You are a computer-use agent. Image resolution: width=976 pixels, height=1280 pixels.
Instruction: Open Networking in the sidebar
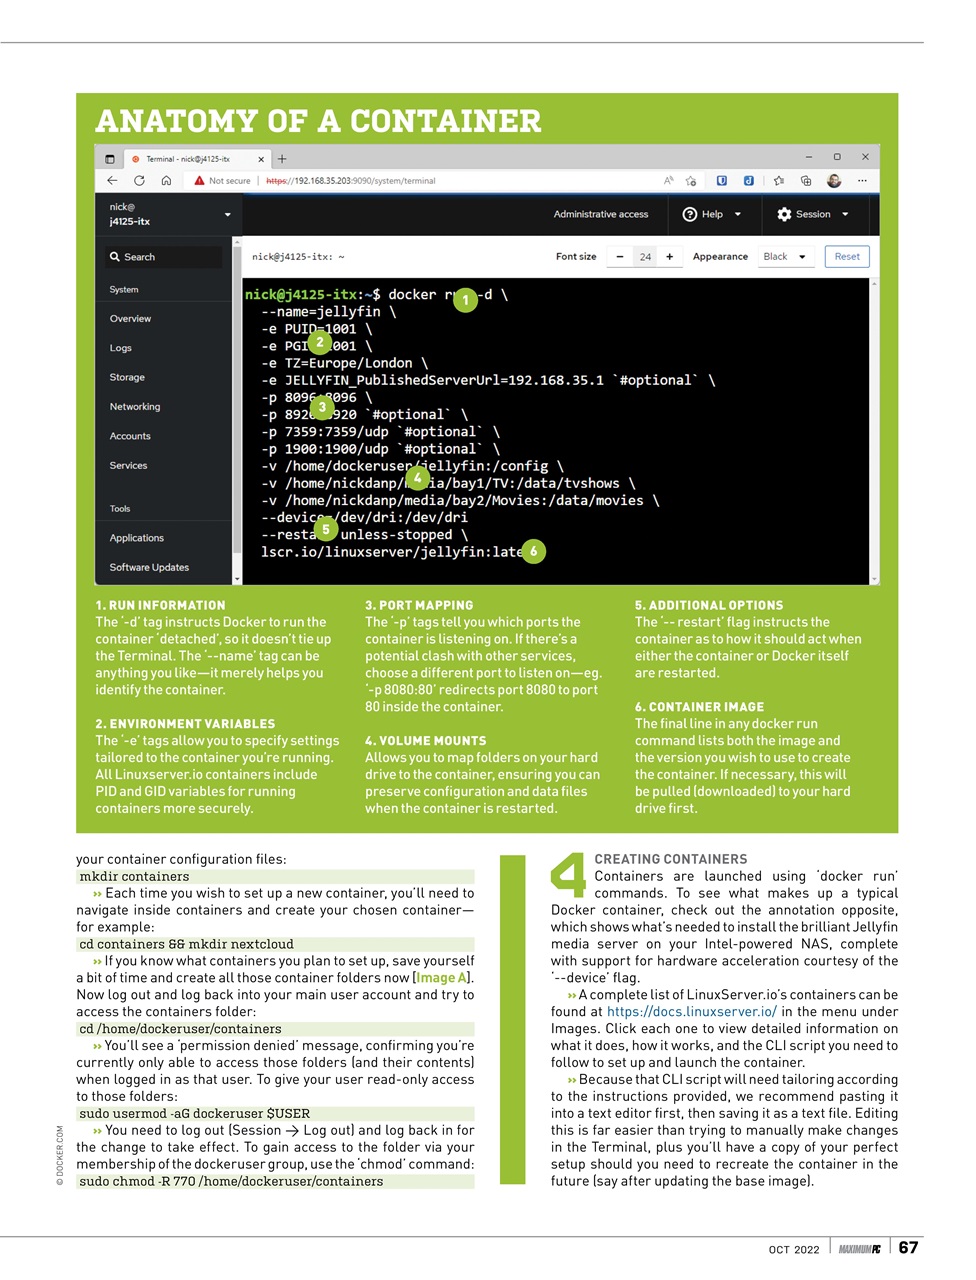pyautogui.click(x=135, y=407)
